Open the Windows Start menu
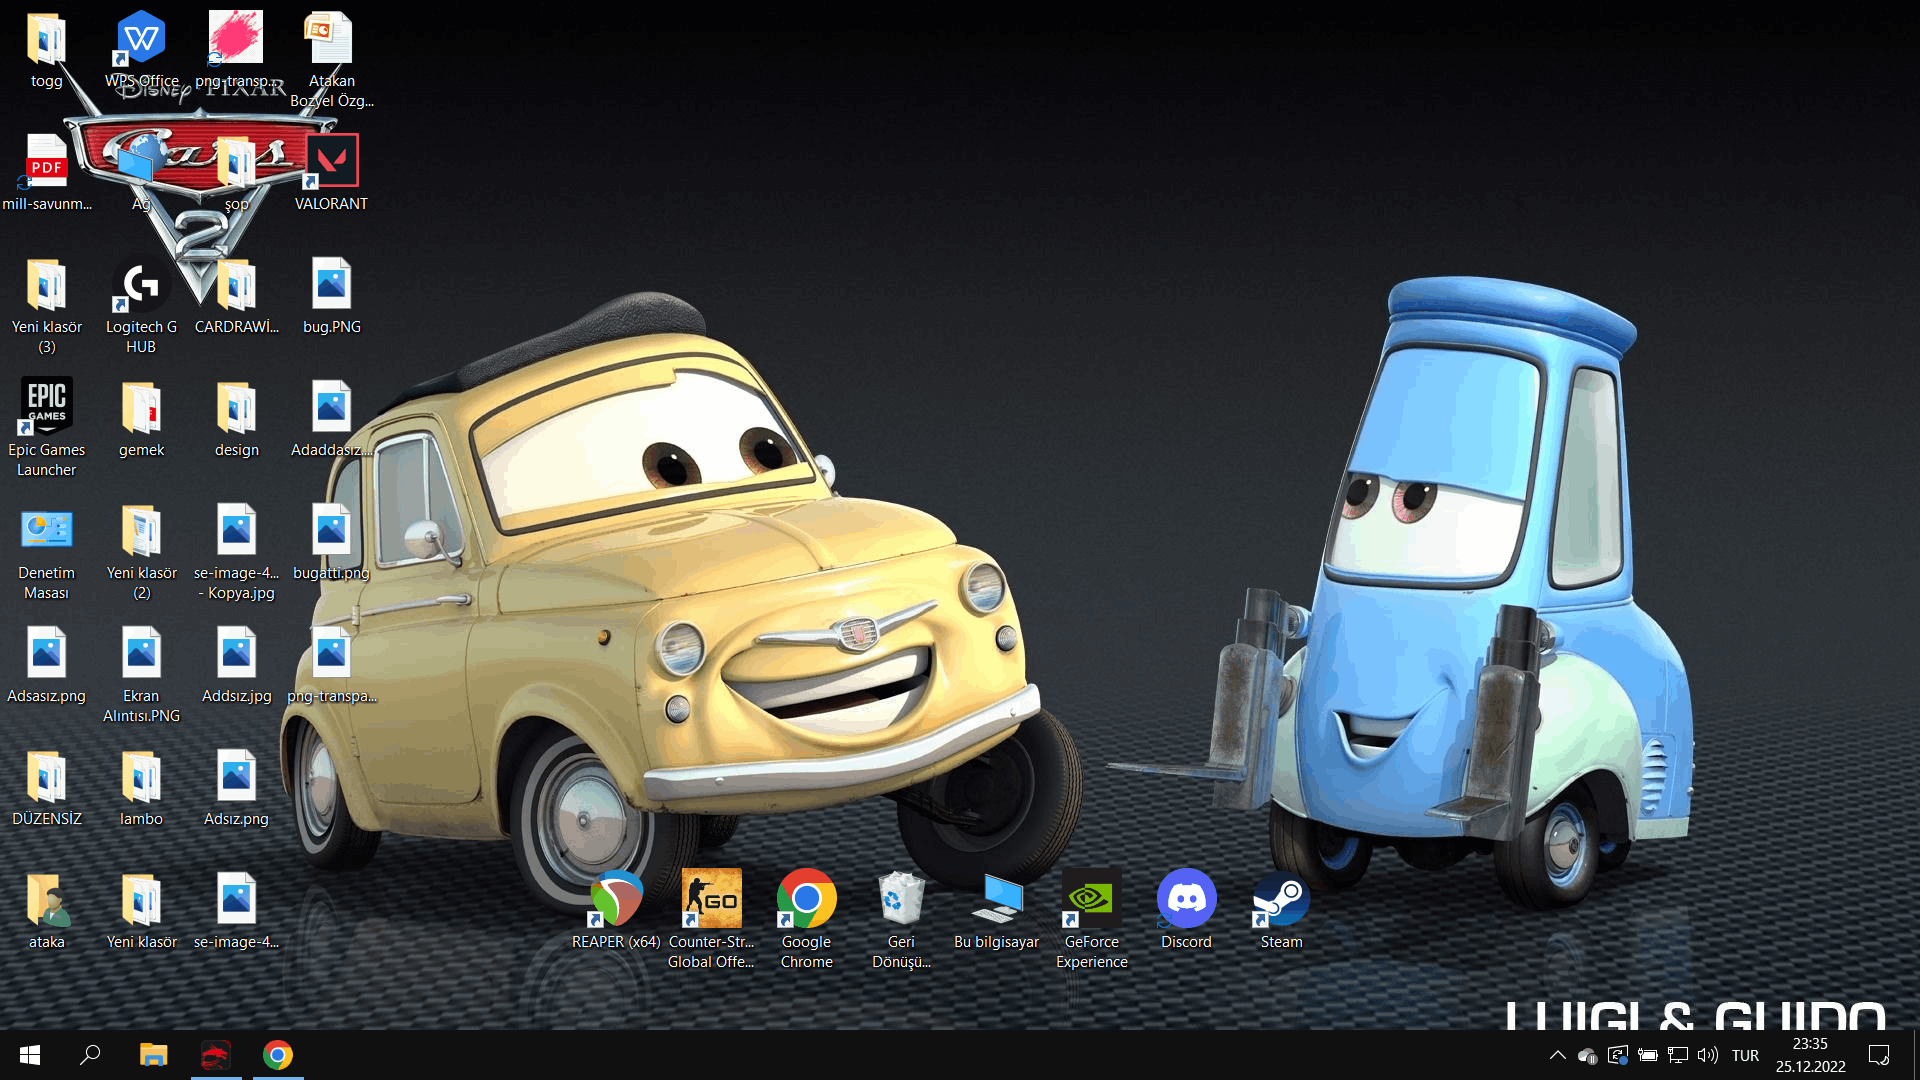 pyautogui.click(x=30, y=1055)
